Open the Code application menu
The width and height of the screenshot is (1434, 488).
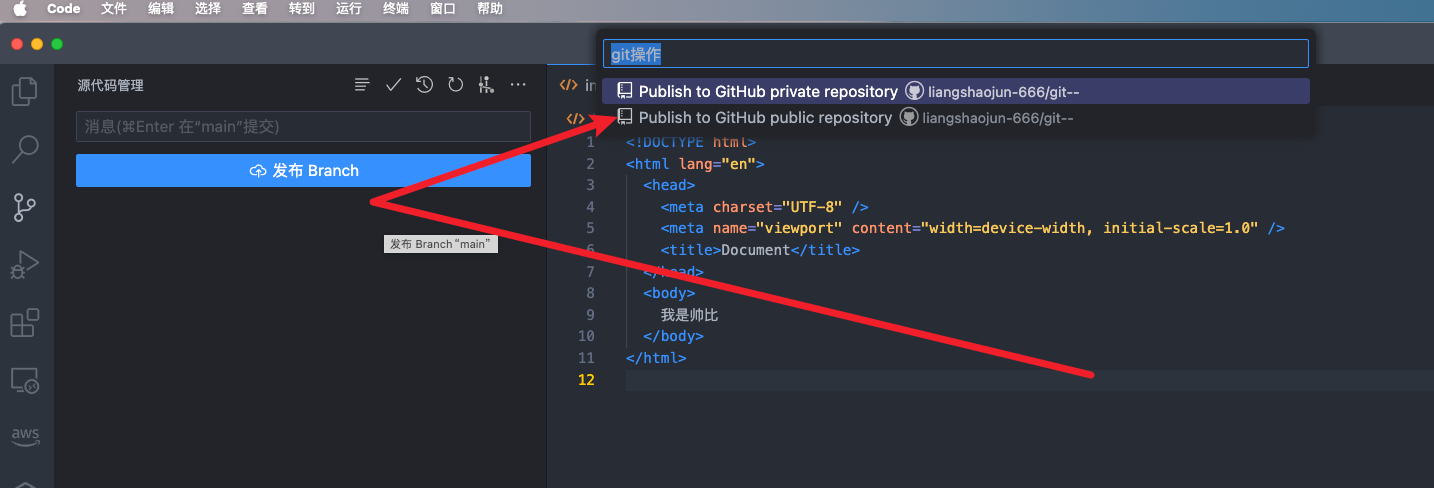pos(64,9)
